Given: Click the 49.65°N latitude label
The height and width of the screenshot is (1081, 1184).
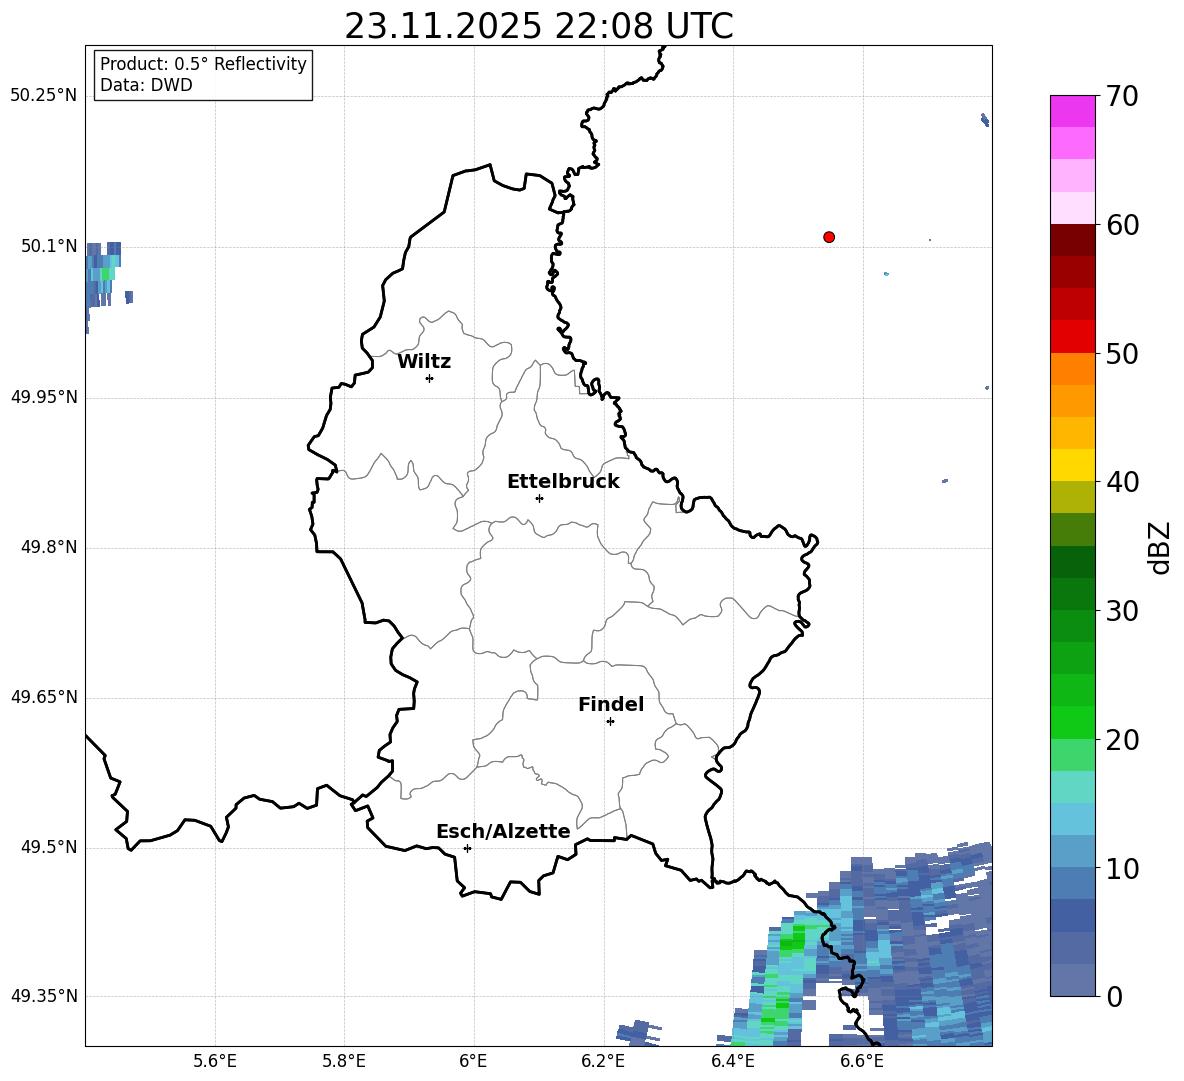Looking at the screenshot, I should pos(44,697).
